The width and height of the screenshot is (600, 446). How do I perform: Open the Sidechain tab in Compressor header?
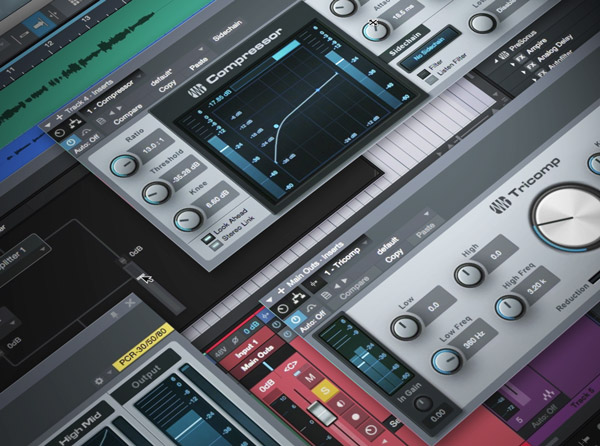click(227, 32)
